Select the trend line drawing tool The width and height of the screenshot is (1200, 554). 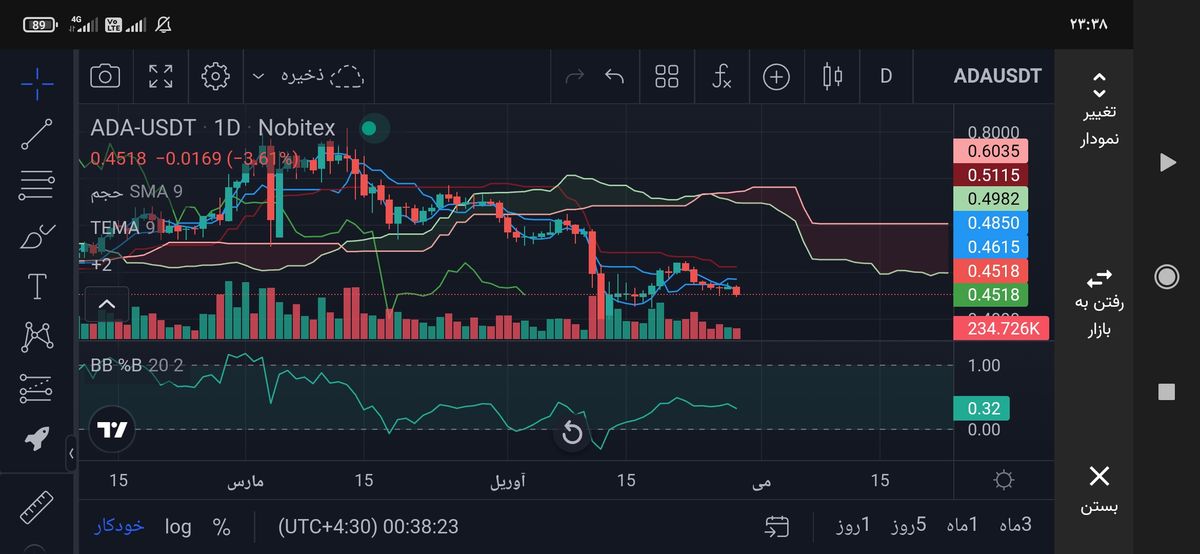[37, 134]
